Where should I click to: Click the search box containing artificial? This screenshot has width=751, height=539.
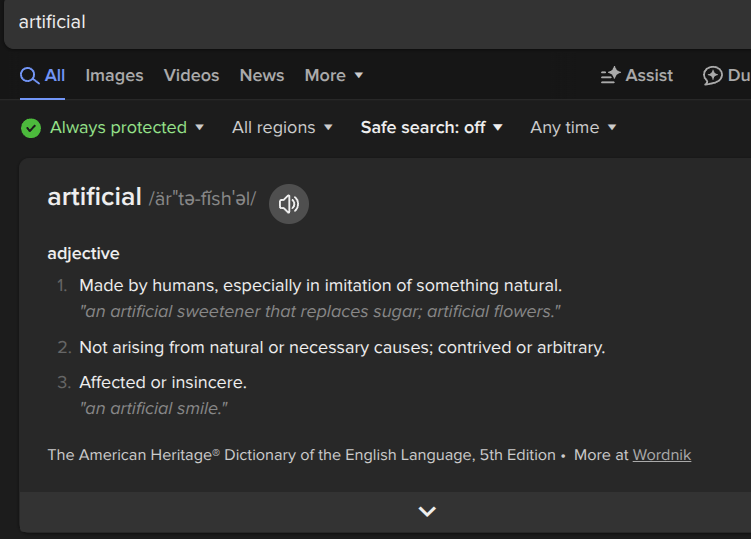click(x=377, y=23)
